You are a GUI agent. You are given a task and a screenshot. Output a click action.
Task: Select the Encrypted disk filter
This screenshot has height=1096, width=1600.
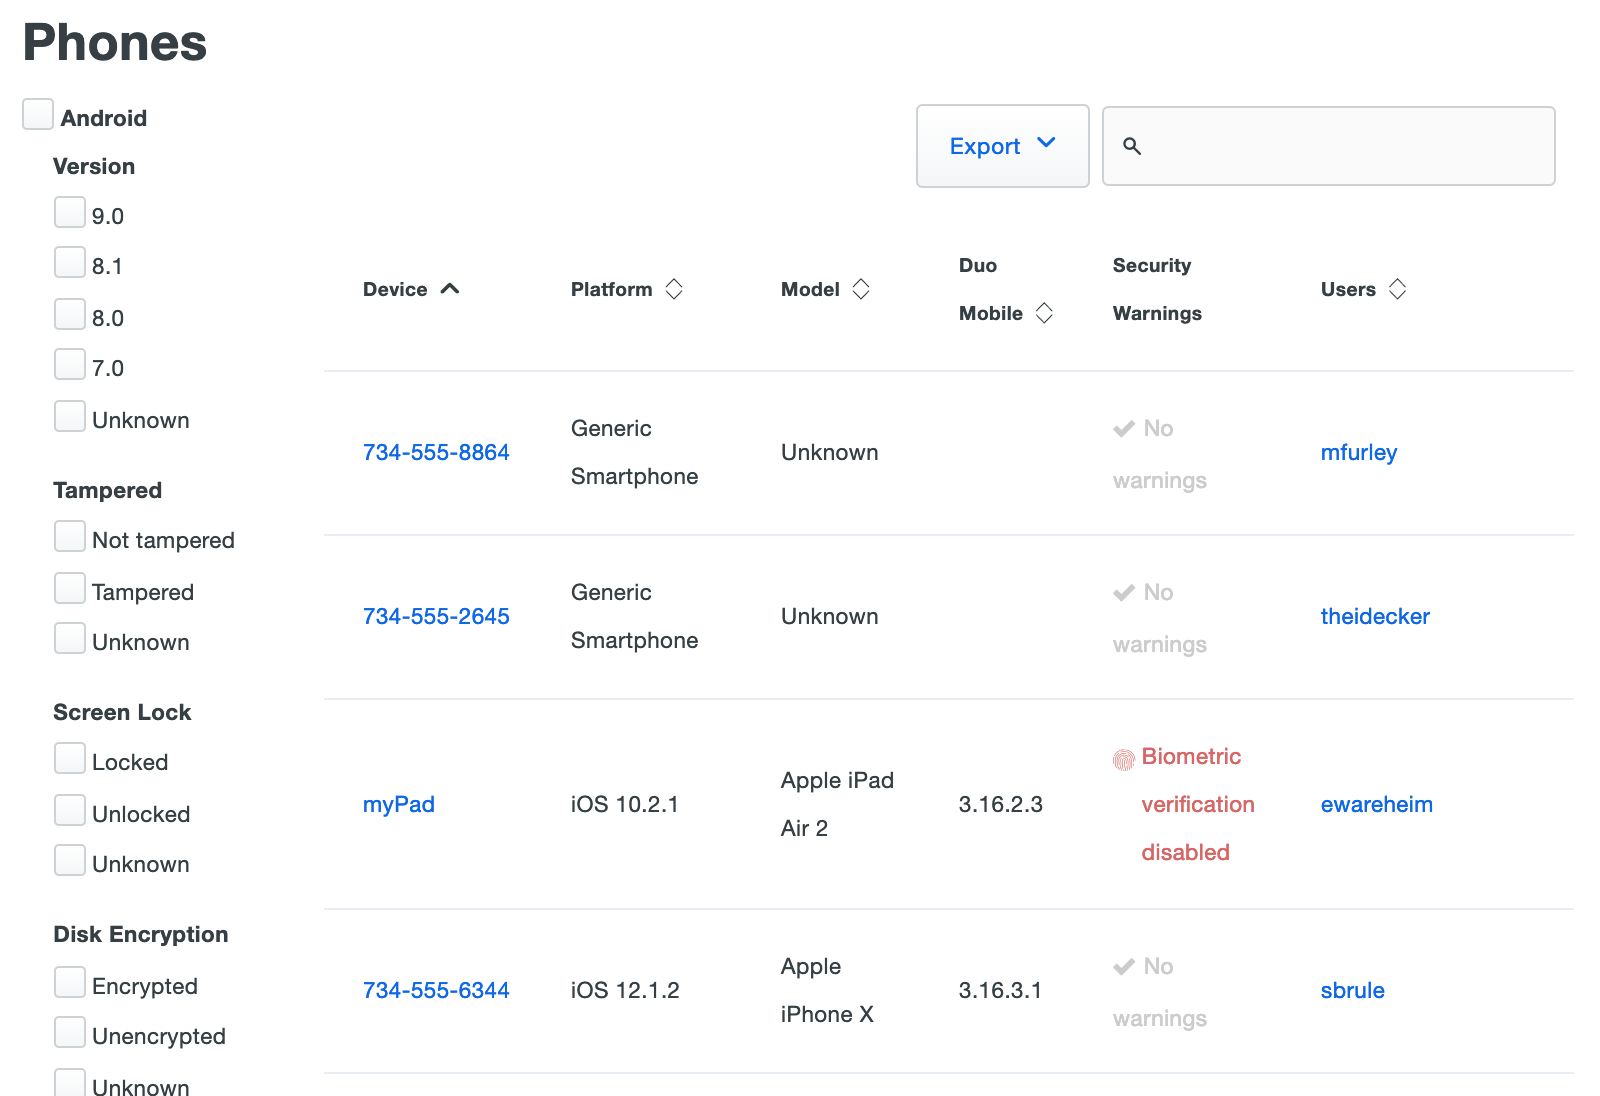(x=70, y=982)
